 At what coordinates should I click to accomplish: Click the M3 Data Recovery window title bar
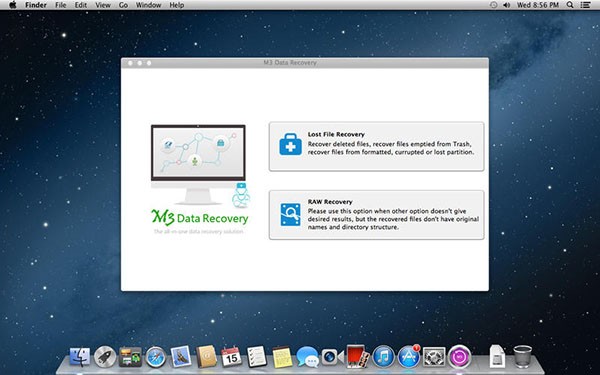(305, 63)
